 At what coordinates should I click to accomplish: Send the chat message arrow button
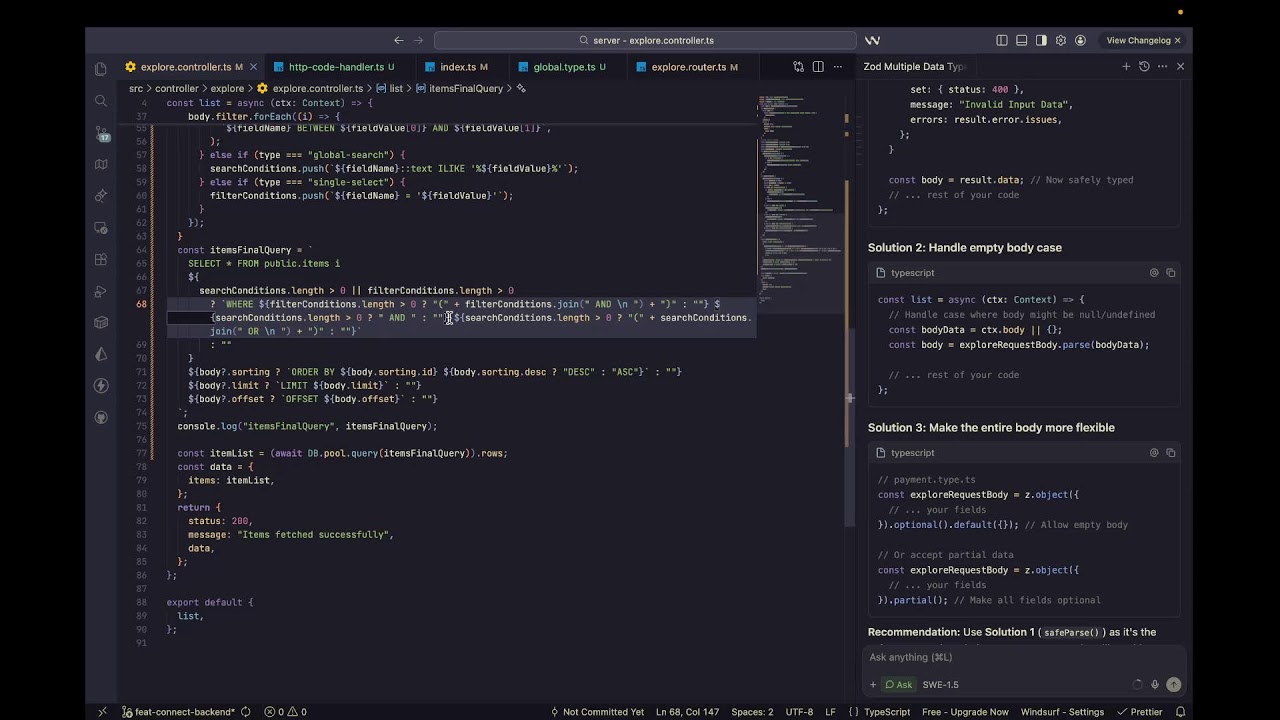click(x=1173, y=685)
